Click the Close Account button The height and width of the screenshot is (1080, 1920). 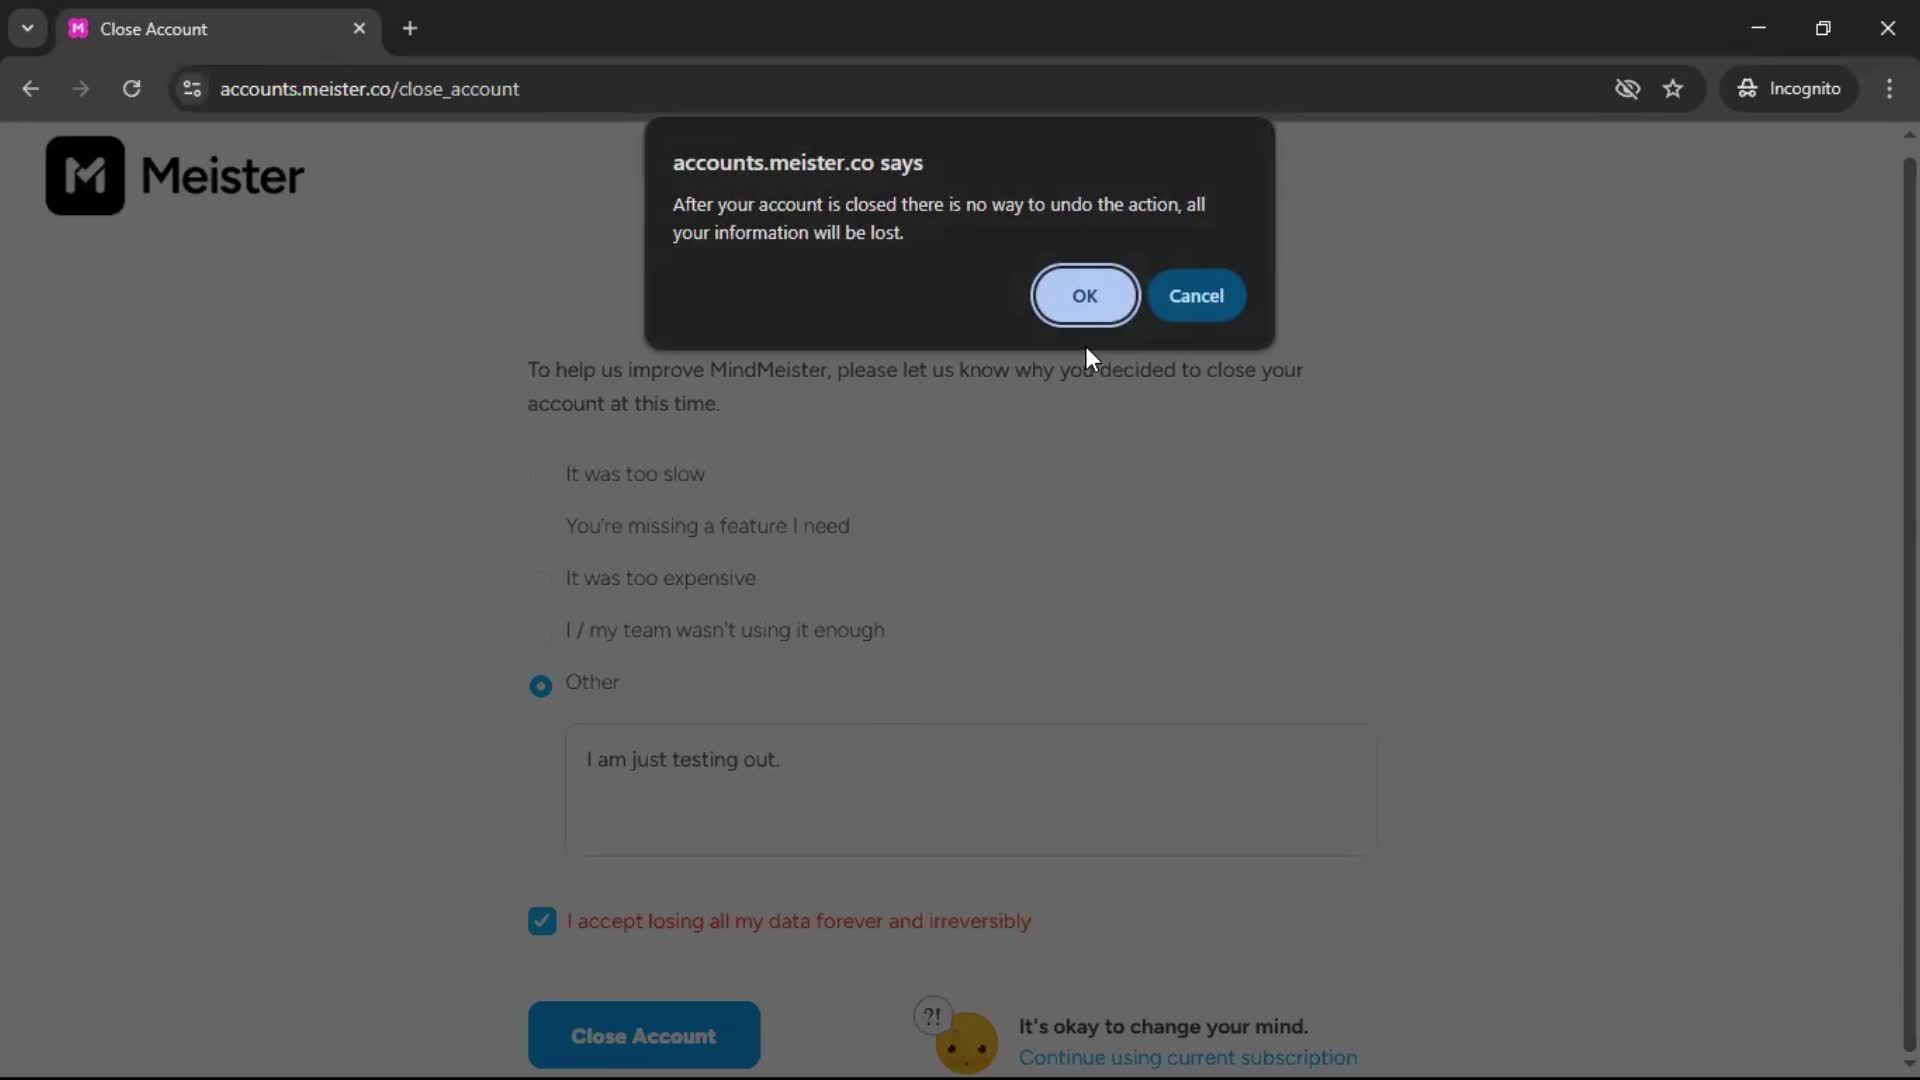(x=644, y=1035)
